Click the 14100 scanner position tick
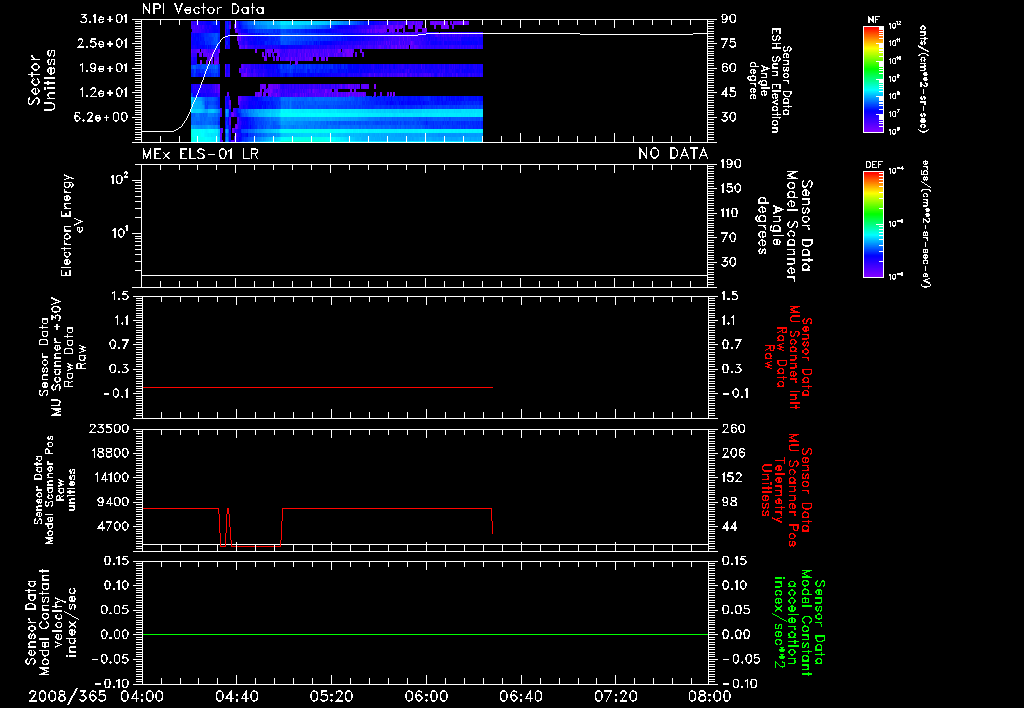This screenshot has width=1024, height=708. point(108,477)
